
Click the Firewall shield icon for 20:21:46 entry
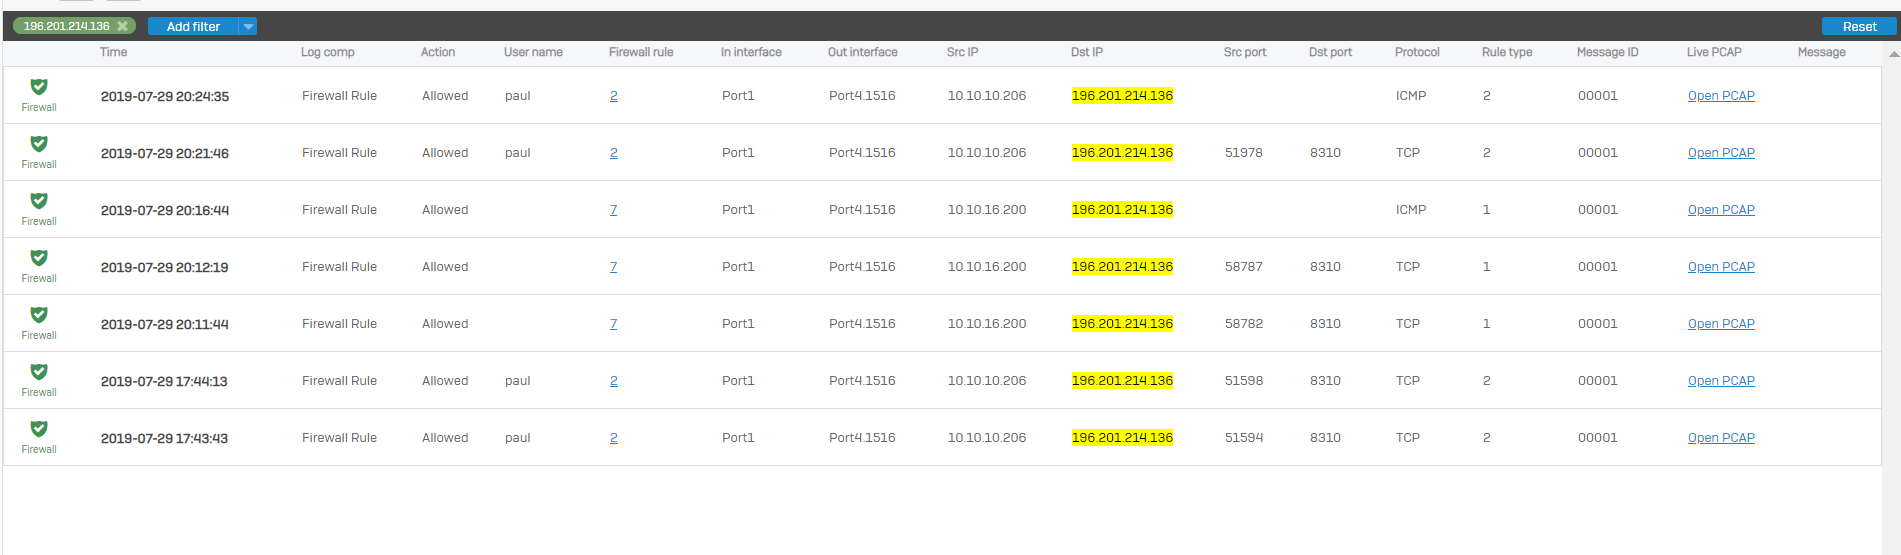(x=39, y=145)
